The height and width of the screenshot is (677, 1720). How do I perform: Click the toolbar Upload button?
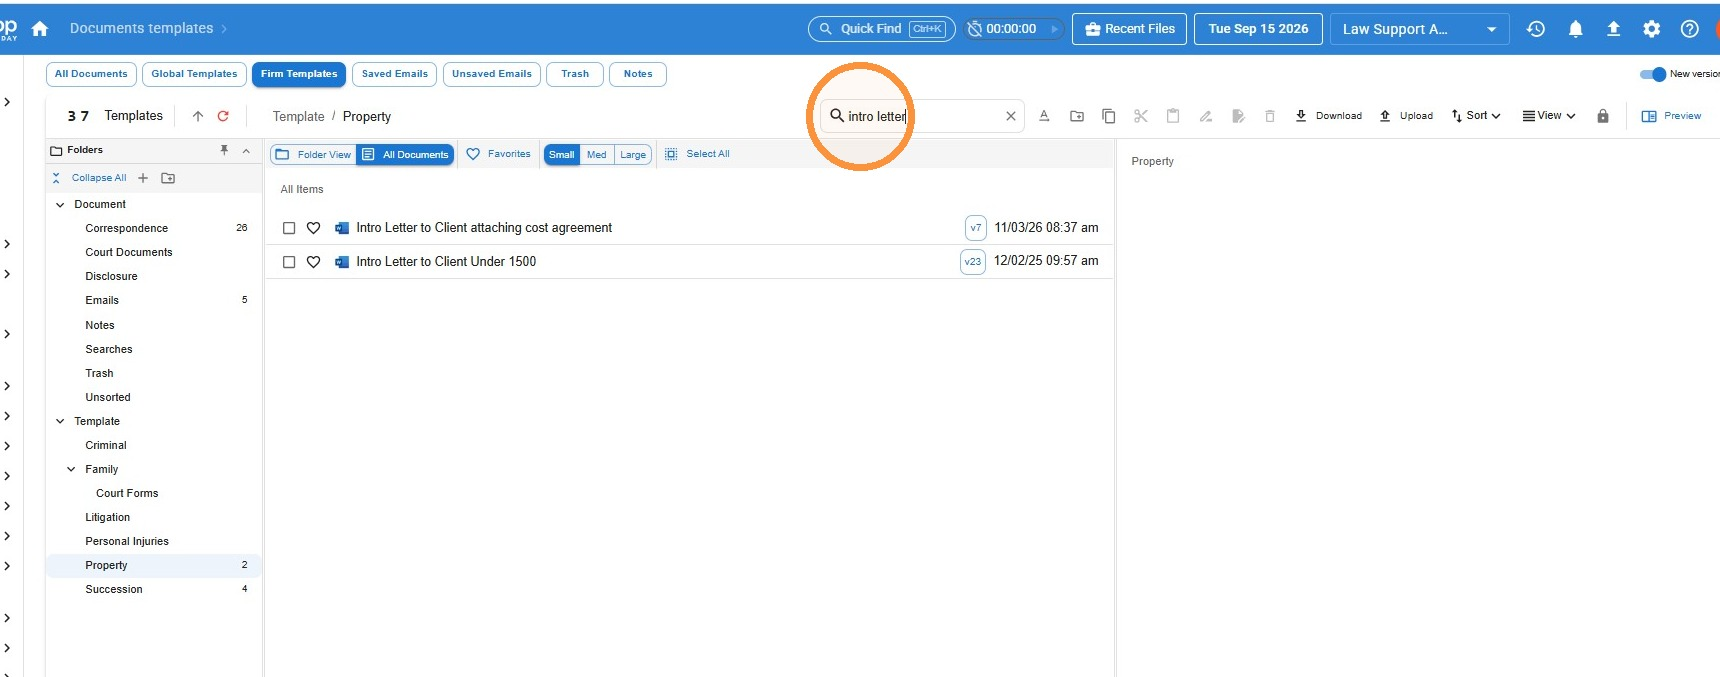coord(1406,116)
